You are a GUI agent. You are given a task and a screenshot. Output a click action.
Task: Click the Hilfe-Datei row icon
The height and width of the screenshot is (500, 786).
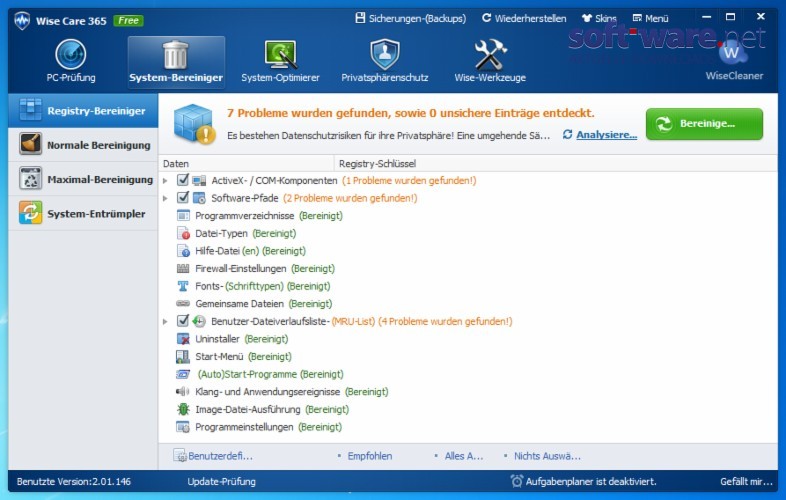pos(183,251)
